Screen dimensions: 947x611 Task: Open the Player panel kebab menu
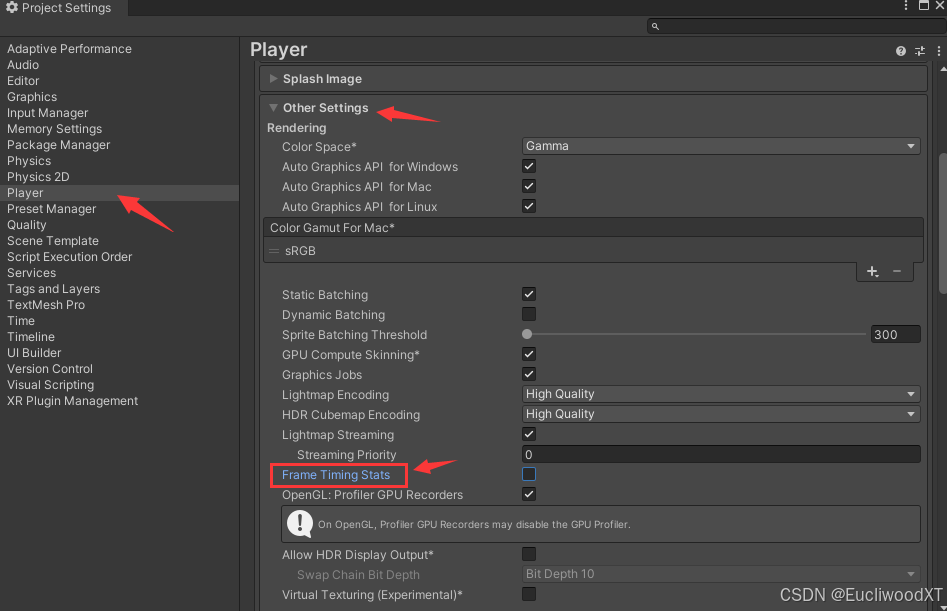[939, 51]
